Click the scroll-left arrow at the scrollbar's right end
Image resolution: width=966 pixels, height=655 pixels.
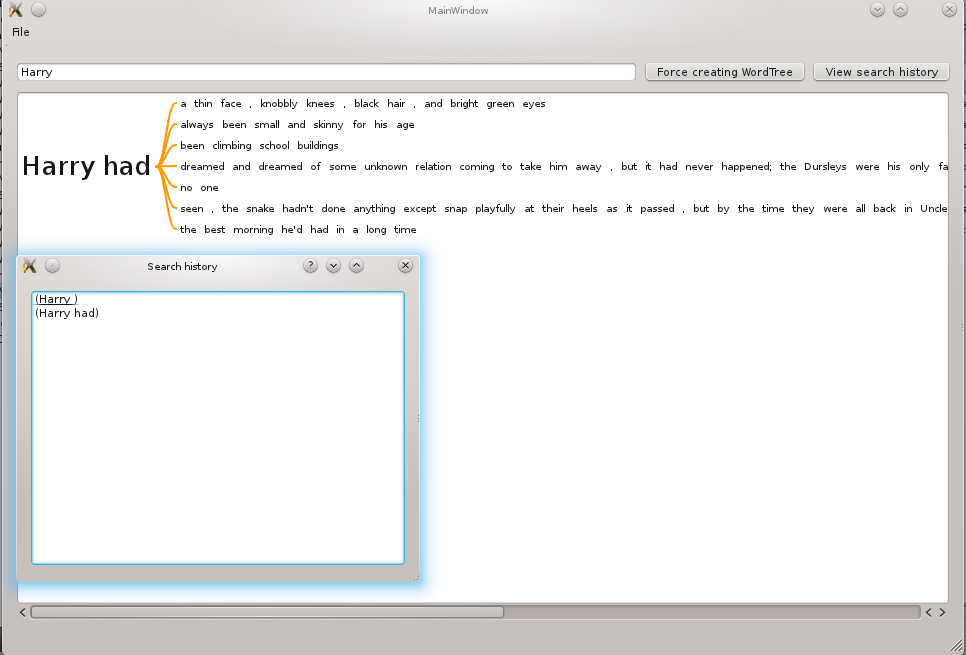click(x=928, y=612)
